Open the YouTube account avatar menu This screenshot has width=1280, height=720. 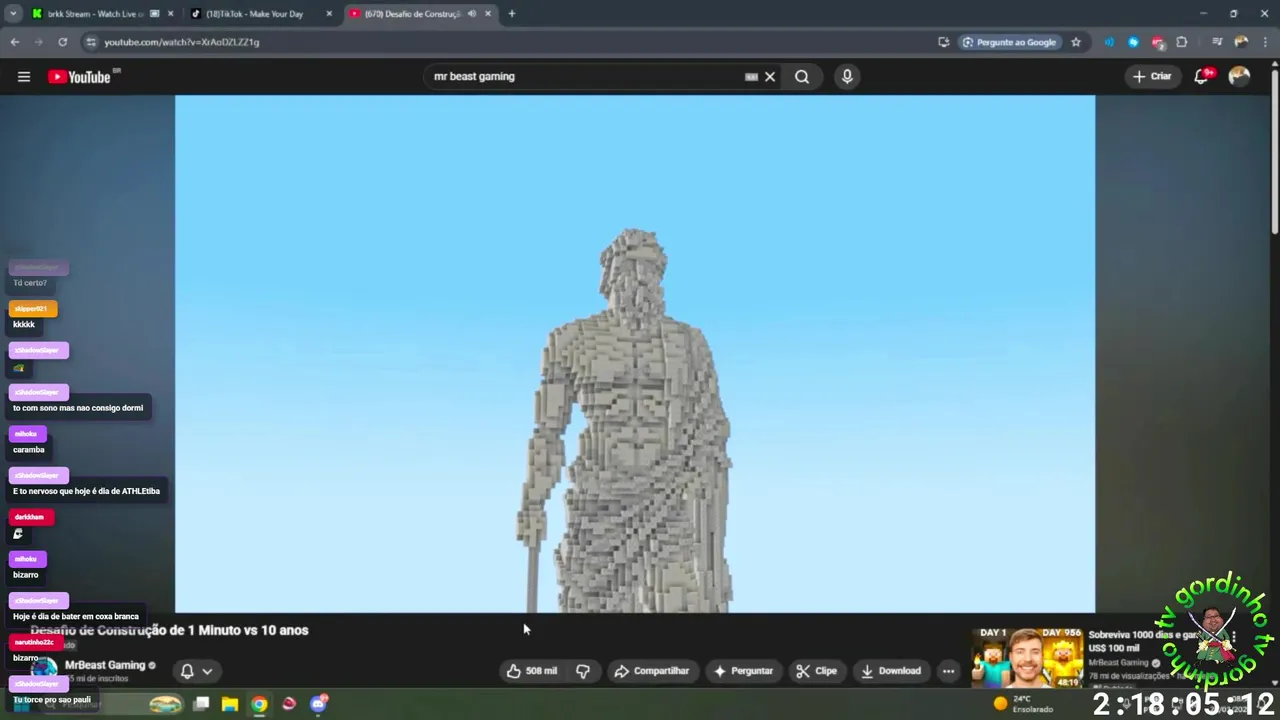coord(1239,76)
